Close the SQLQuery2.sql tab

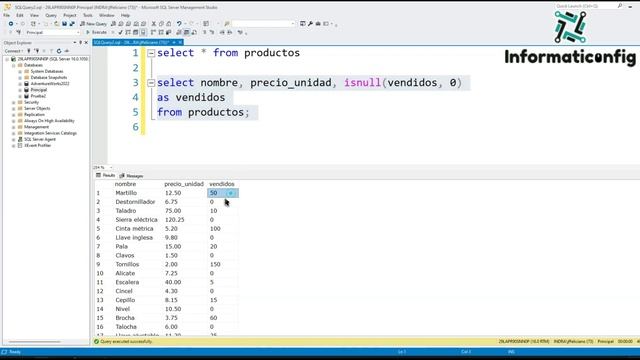coord(180,42)
